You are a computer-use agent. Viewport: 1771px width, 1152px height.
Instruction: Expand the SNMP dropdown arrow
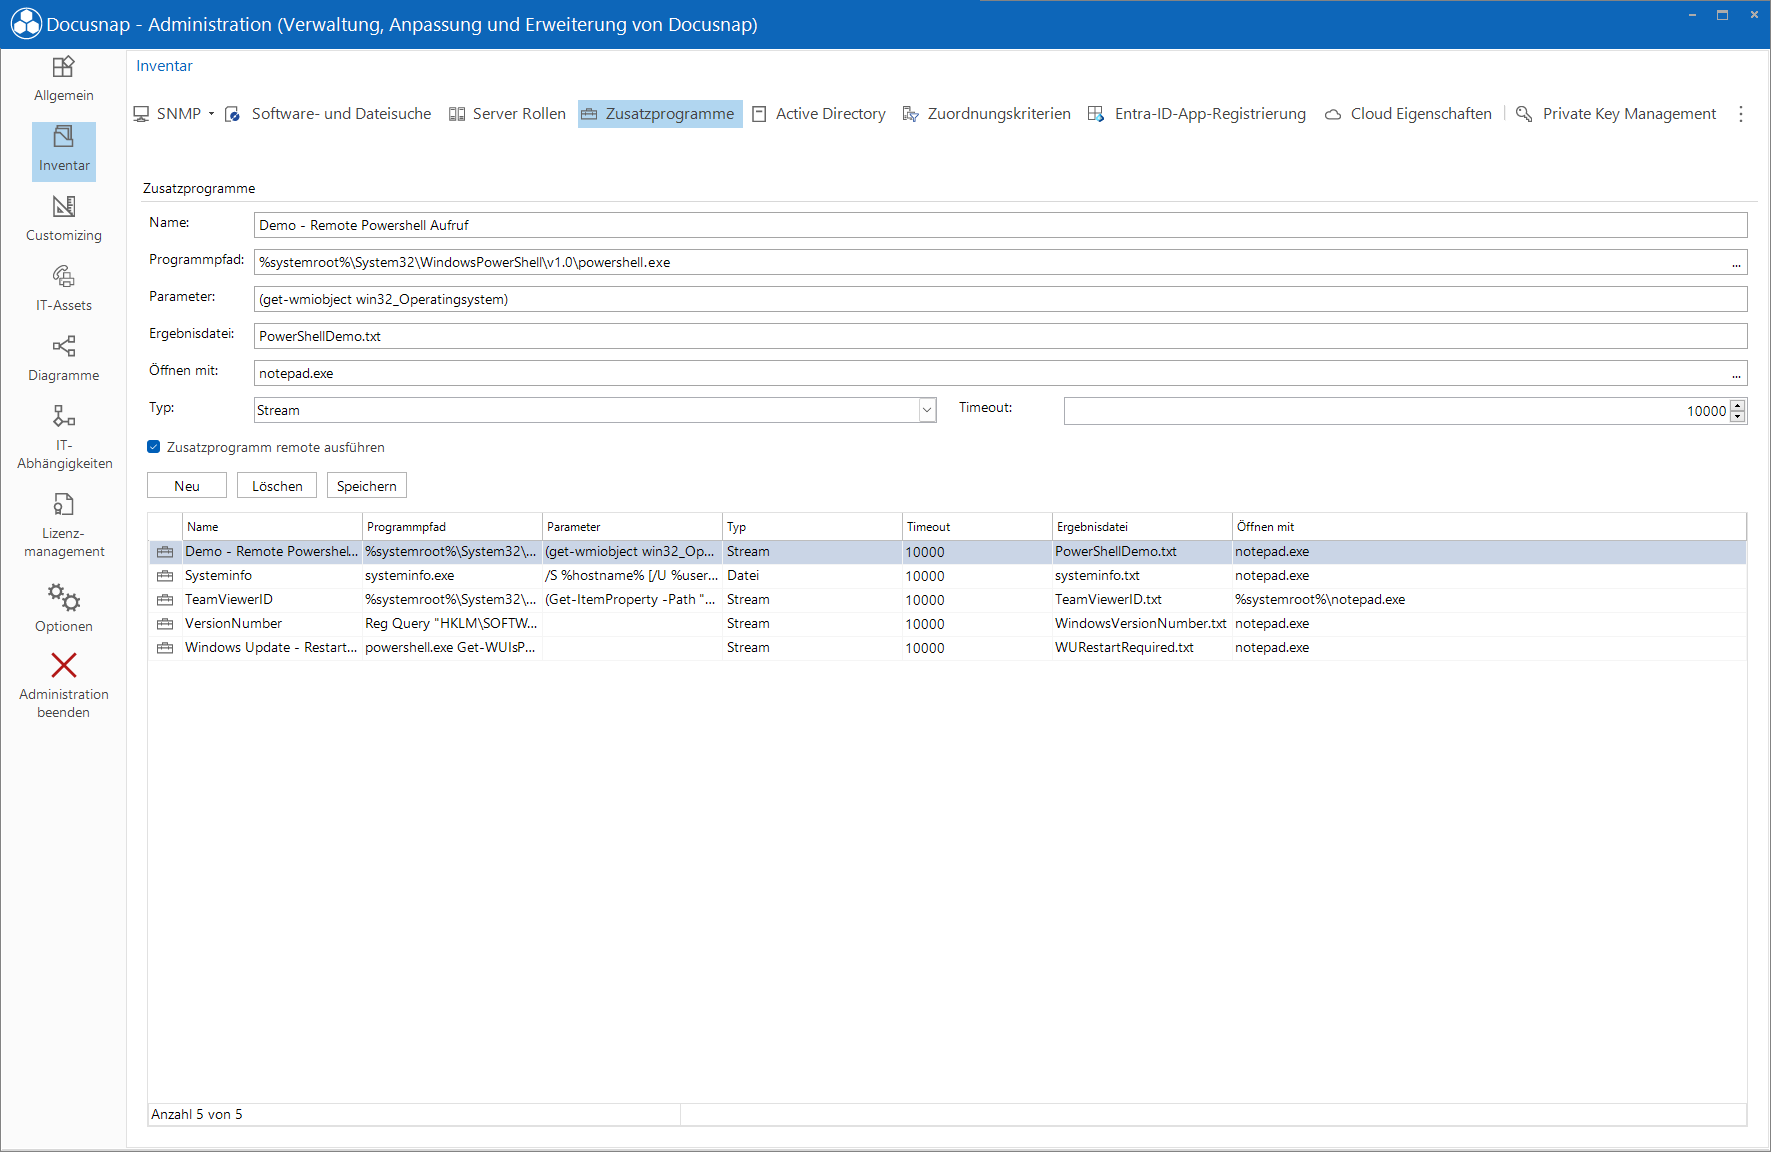pyautogui.click(x=211, y=114)
